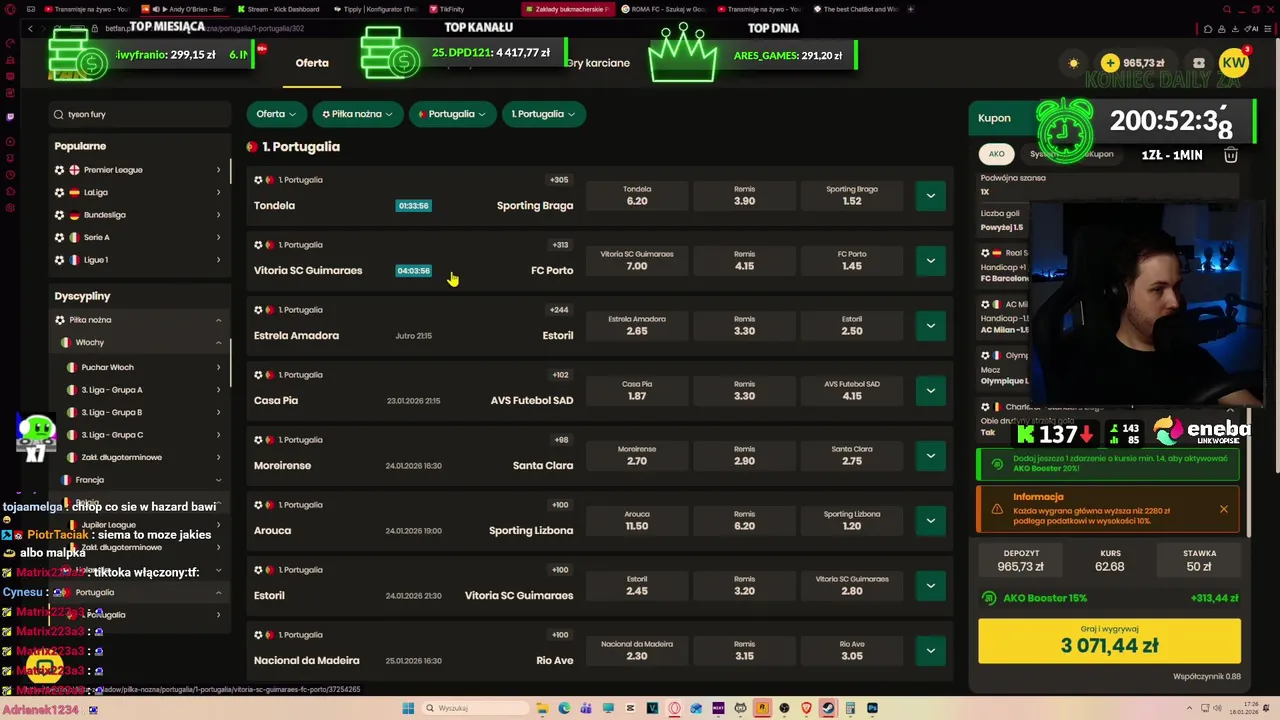The image size is (1280, 720).
Task: Switch to The best ChatBot browser tab
Action: 855,9
